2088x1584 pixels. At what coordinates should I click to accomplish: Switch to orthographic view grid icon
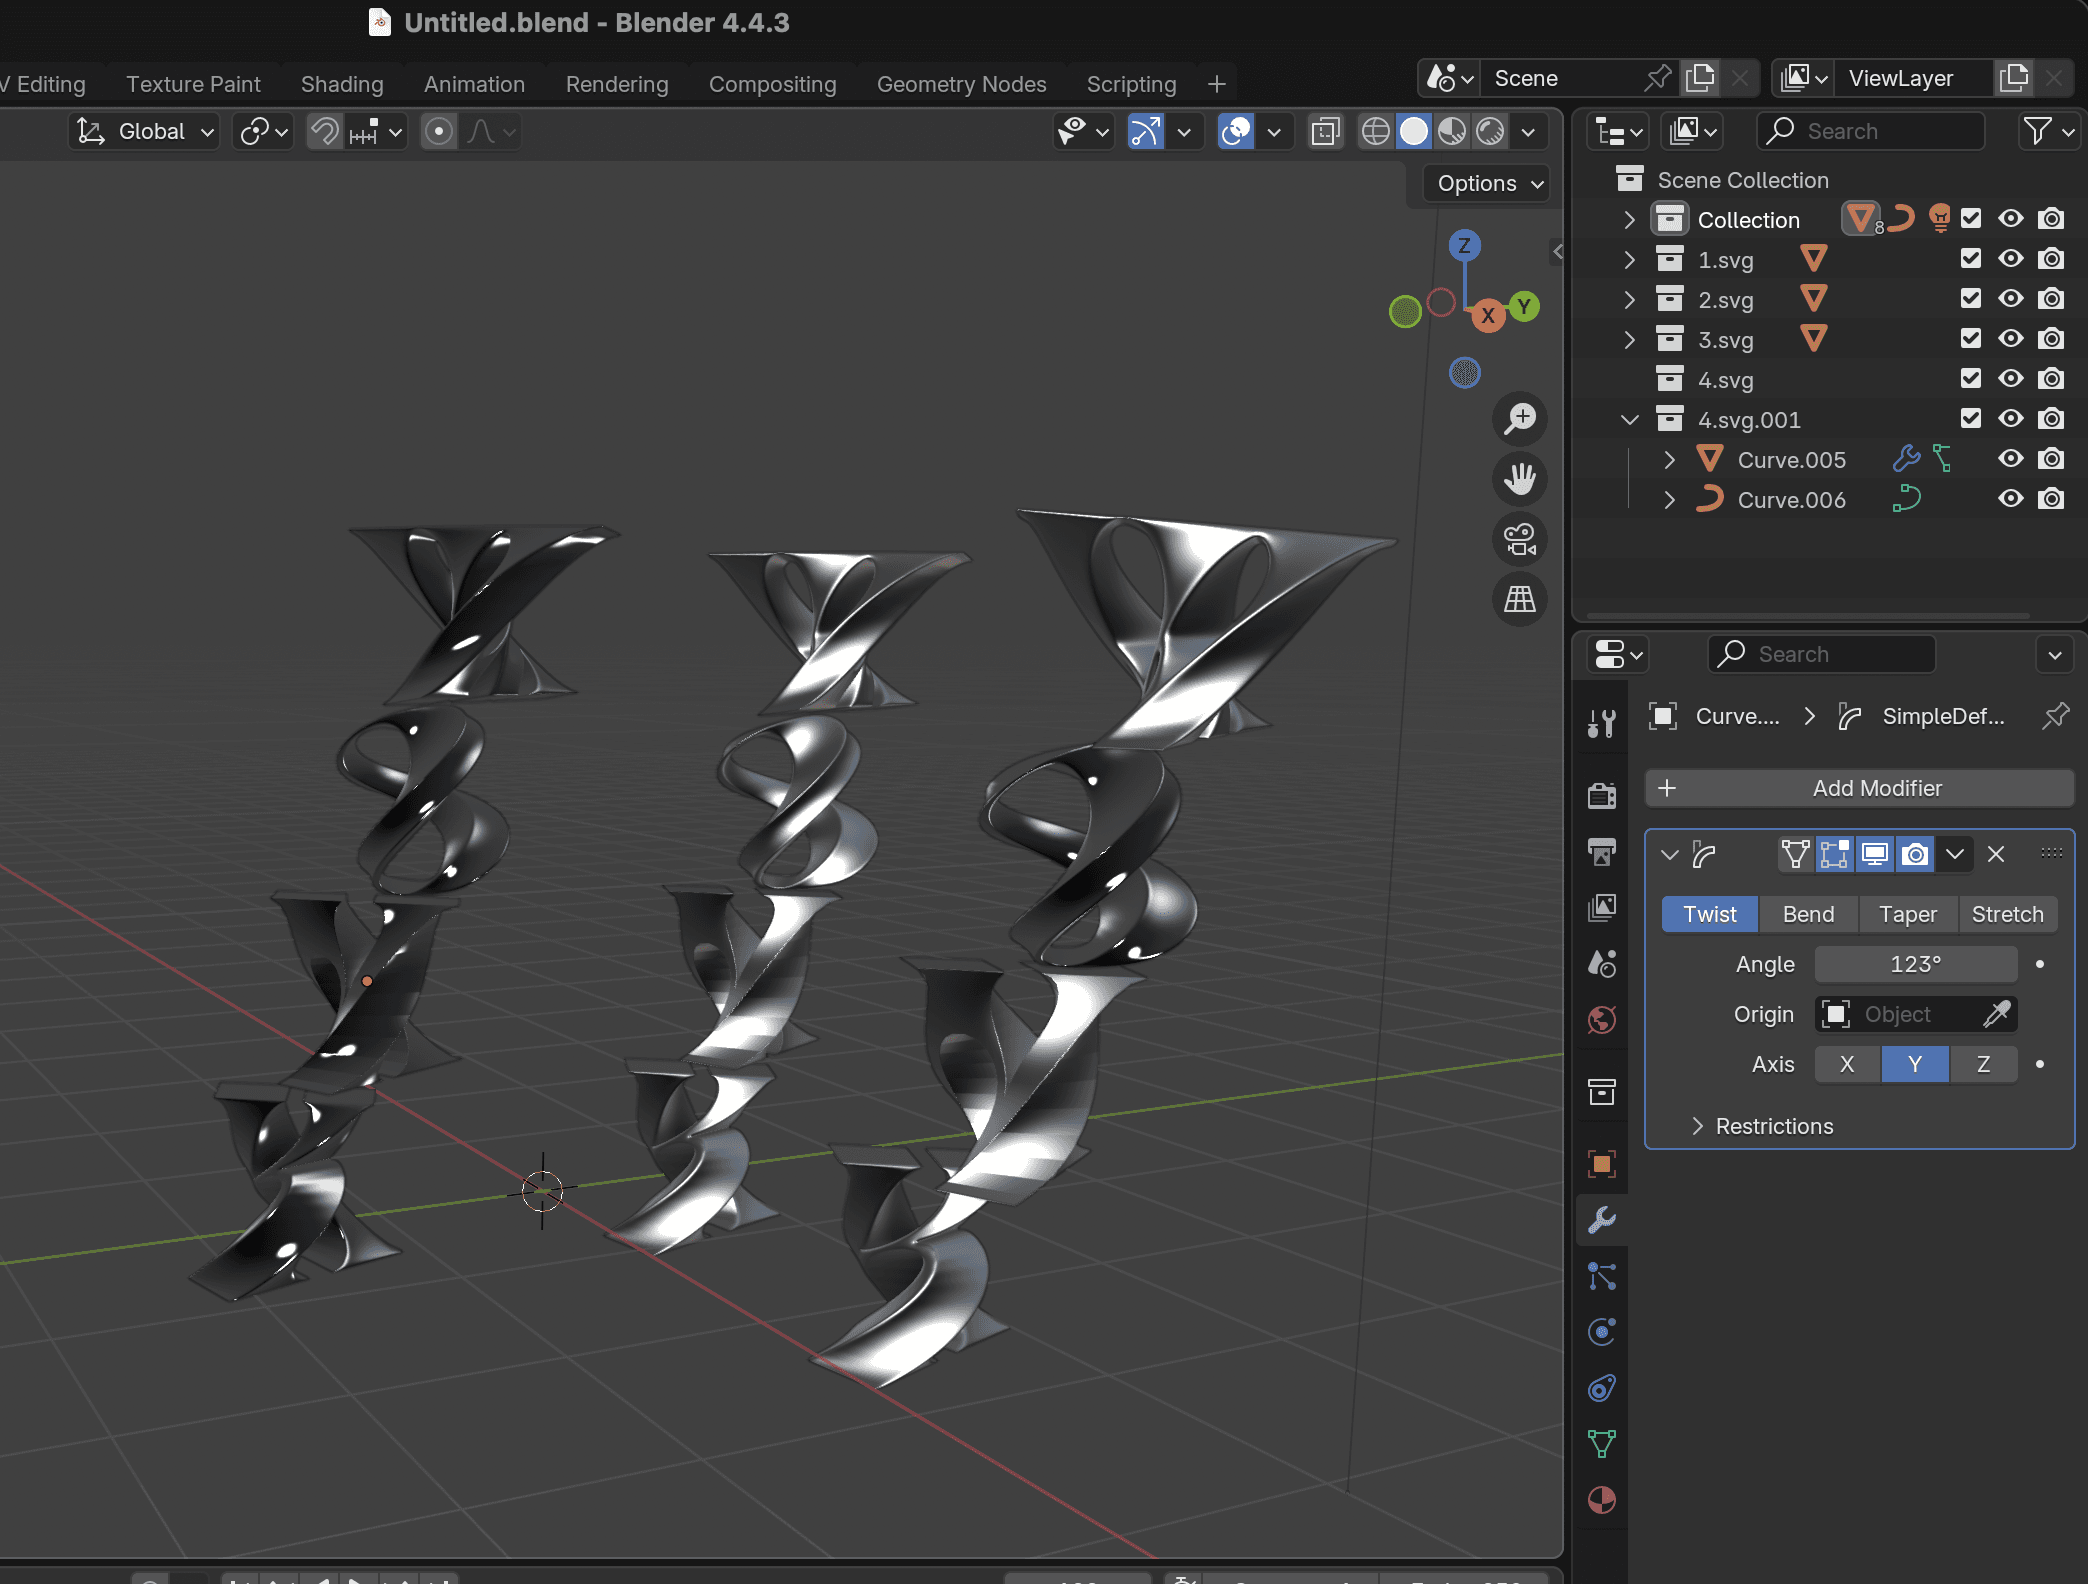coord(1519,599)
